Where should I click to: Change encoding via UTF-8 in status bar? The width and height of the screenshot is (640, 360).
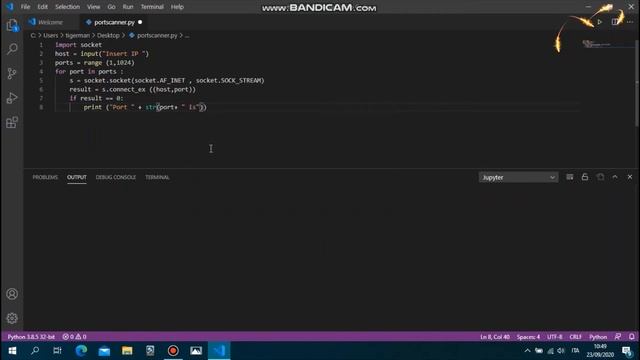(555, 337)
